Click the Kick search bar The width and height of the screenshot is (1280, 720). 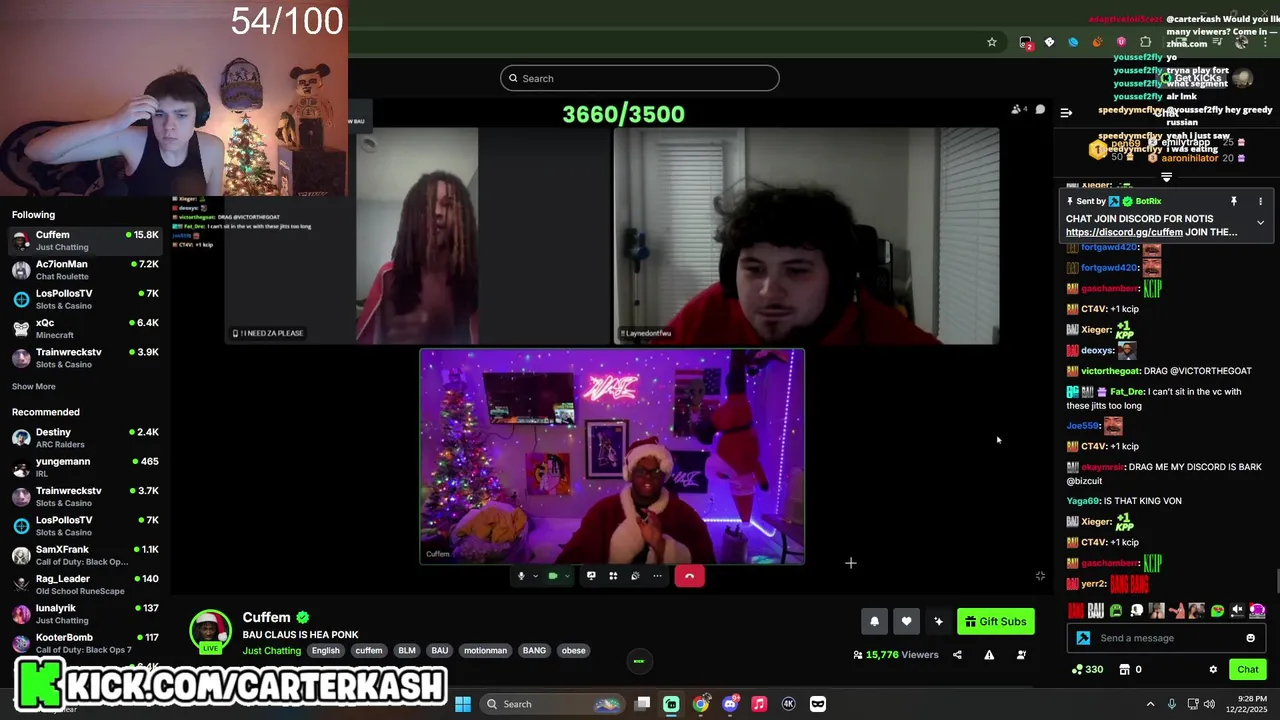(640, 78)
